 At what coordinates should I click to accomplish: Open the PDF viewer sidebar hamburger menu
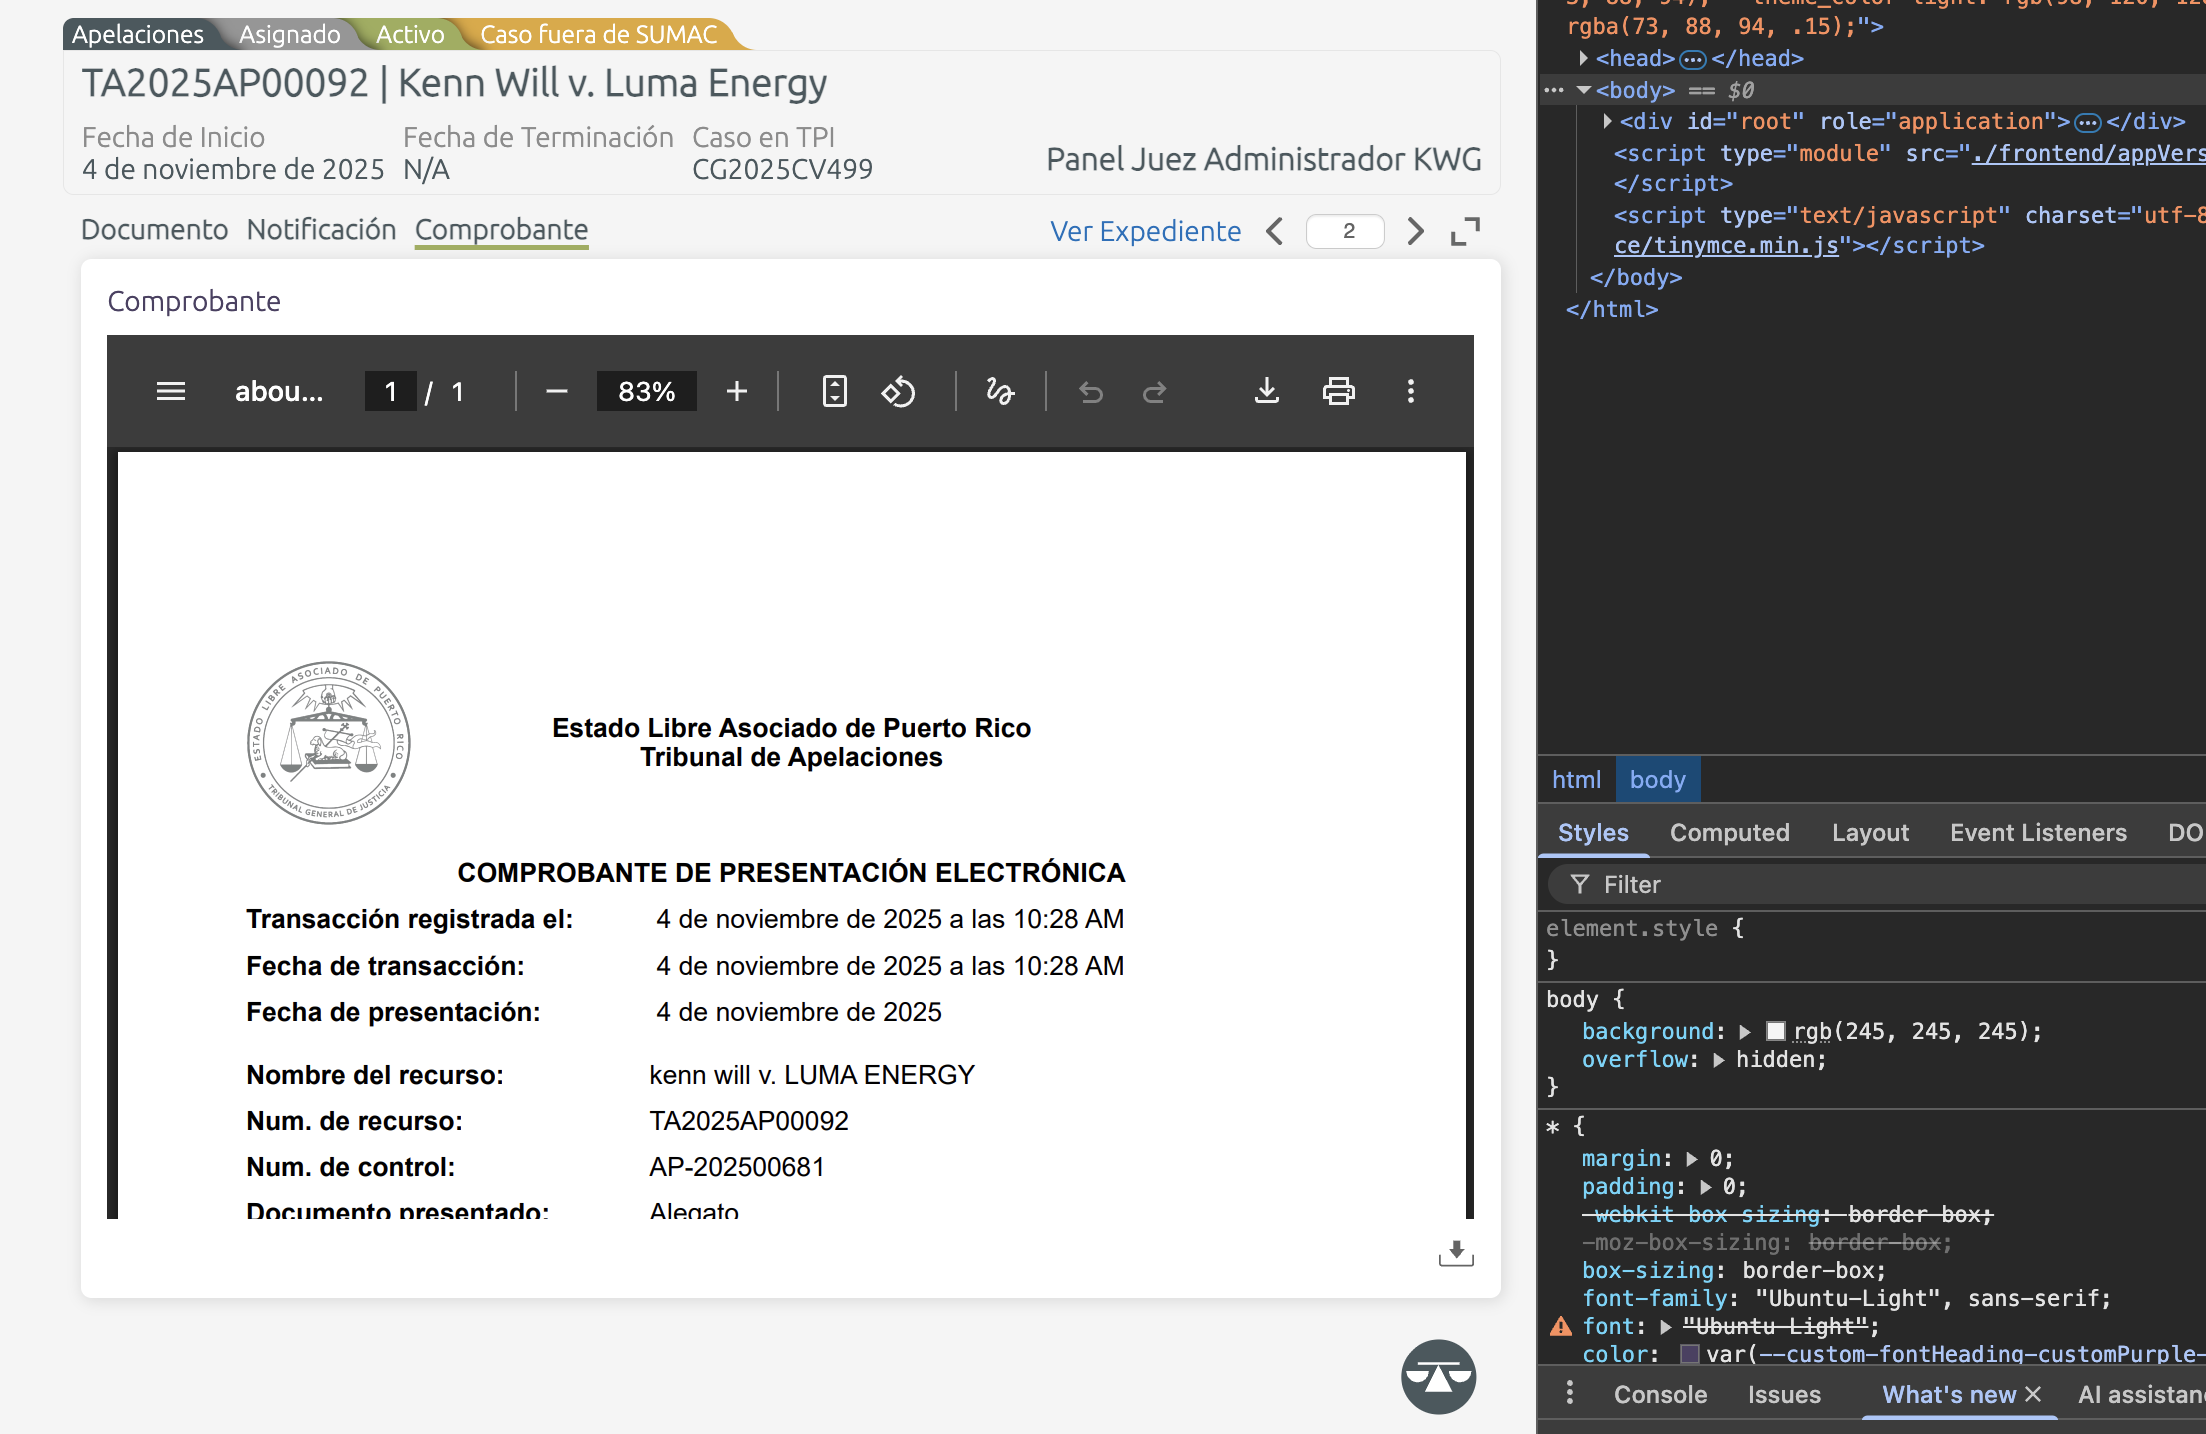[171, 391]
